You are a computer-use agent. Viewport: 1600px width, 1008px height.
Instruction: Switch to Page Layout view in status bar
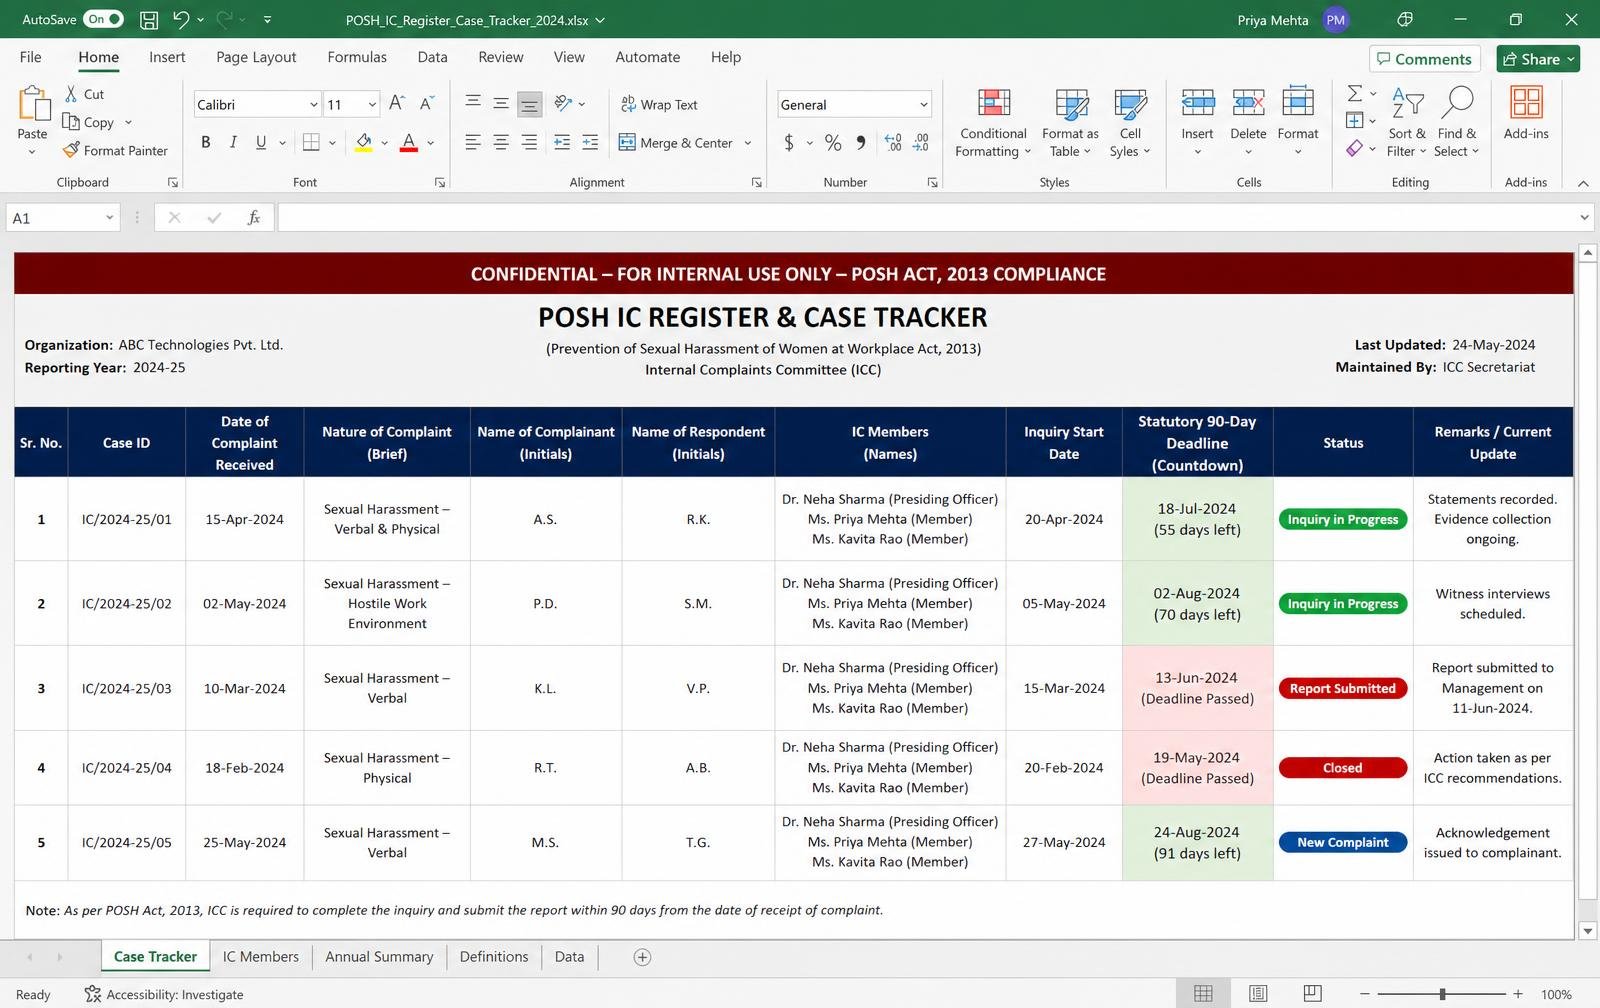pos(1258,993)
